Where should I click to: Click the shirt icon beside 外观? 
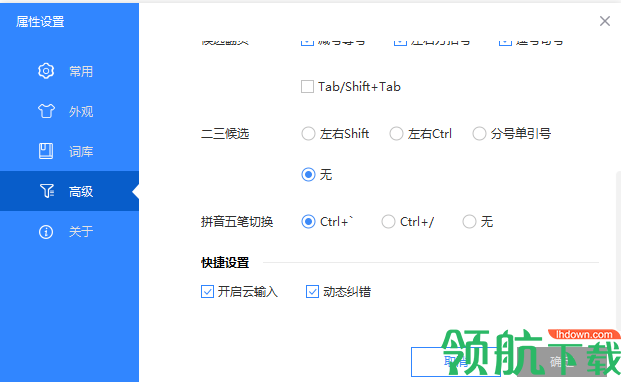click(46, 111)
